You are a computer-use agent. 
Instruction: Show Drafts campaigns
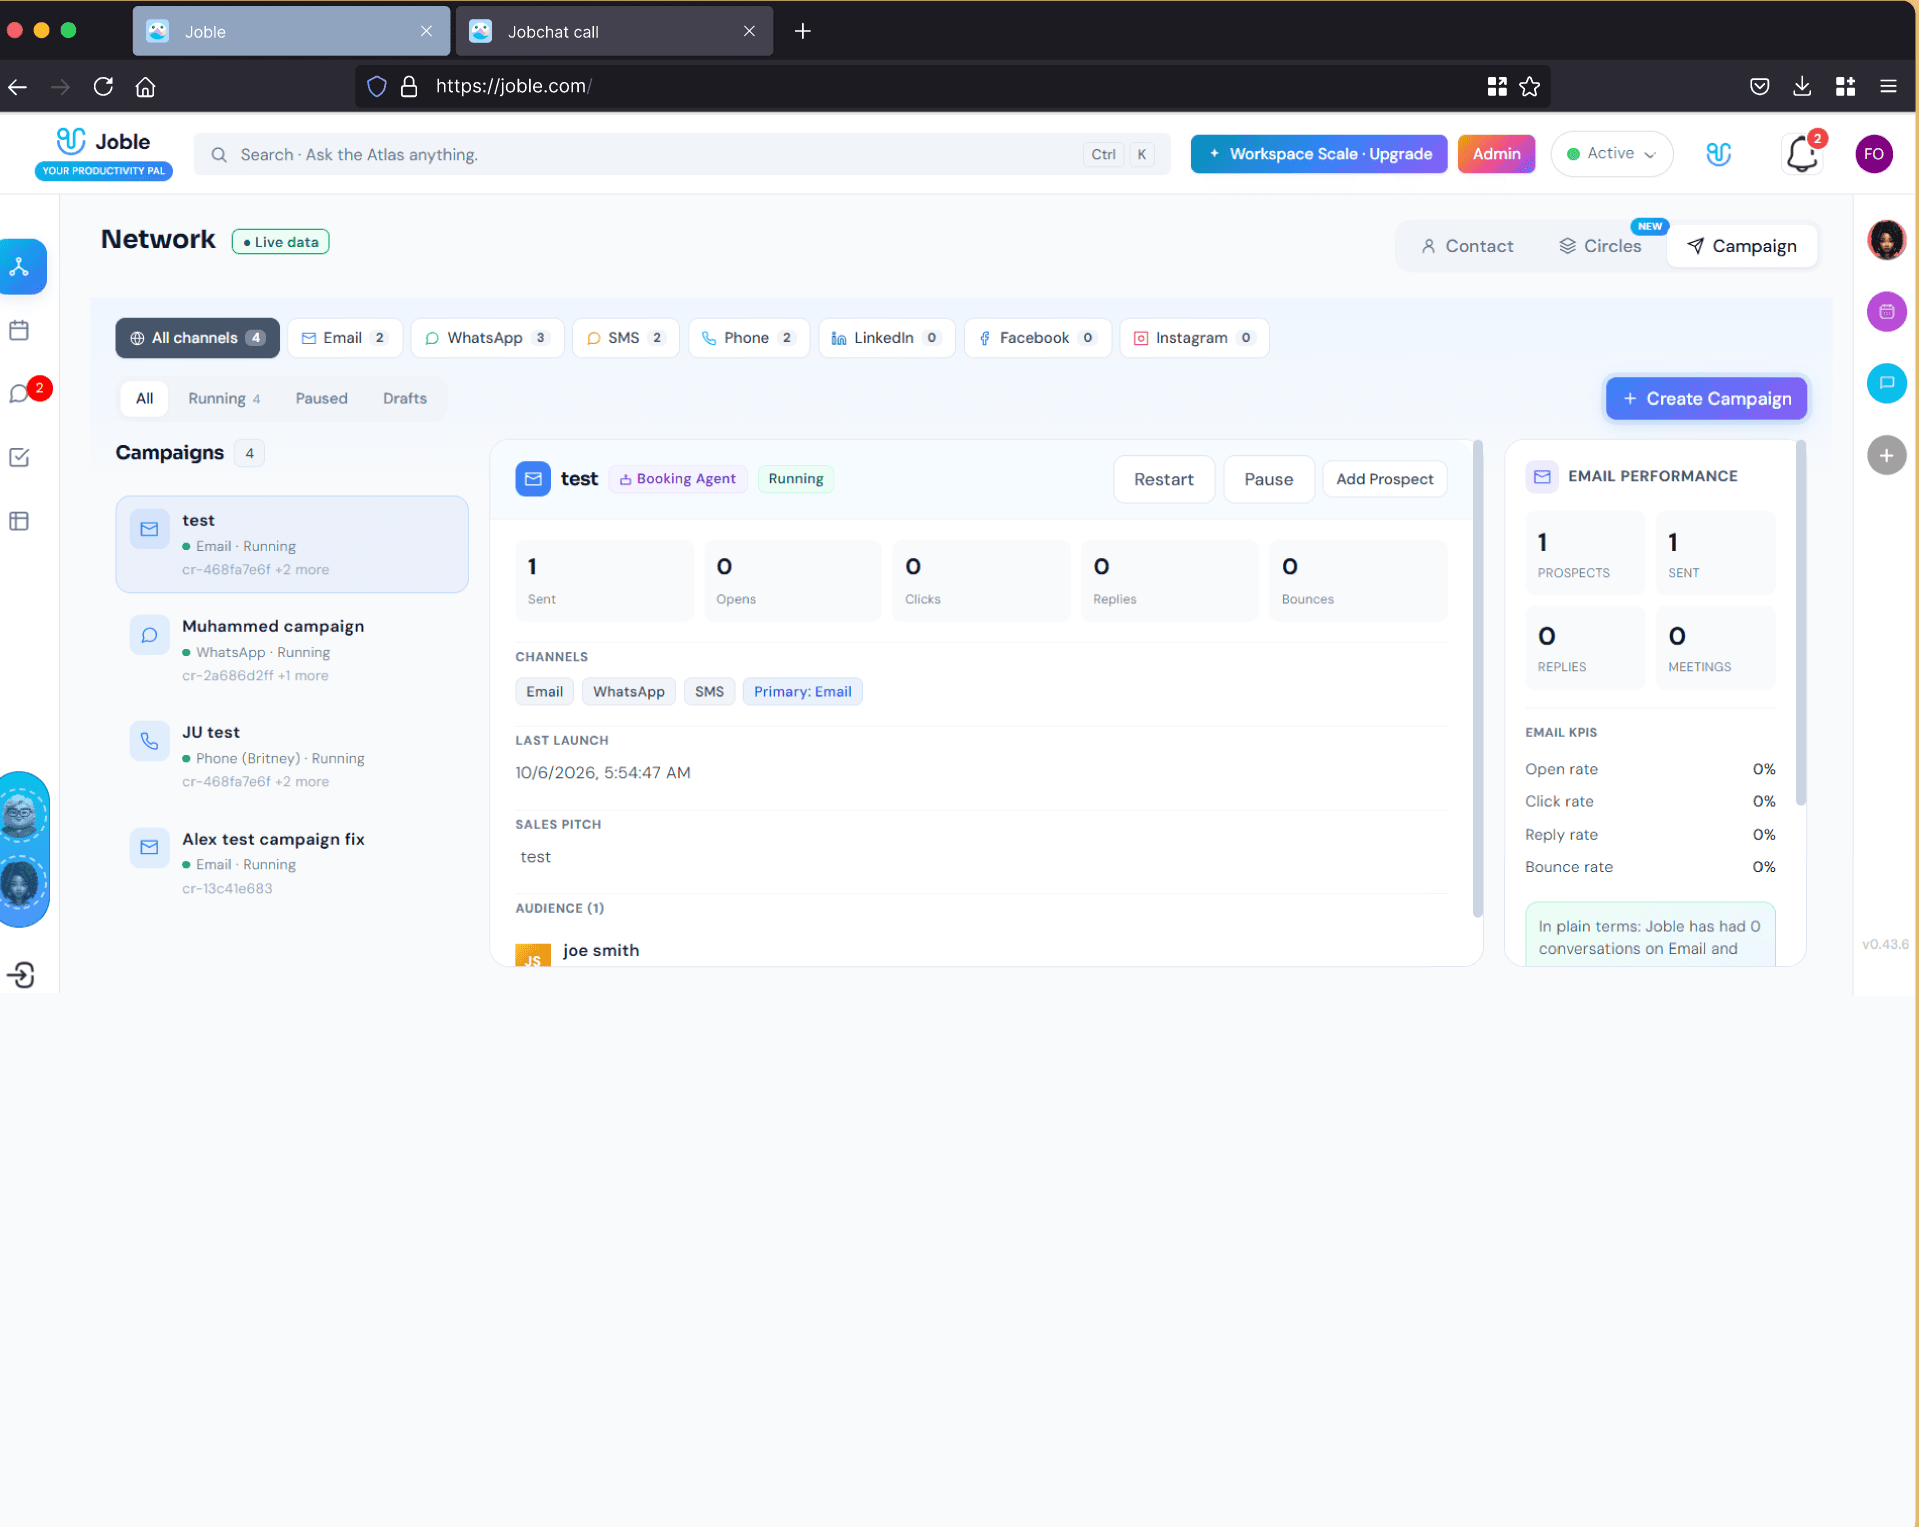[404, 398]
